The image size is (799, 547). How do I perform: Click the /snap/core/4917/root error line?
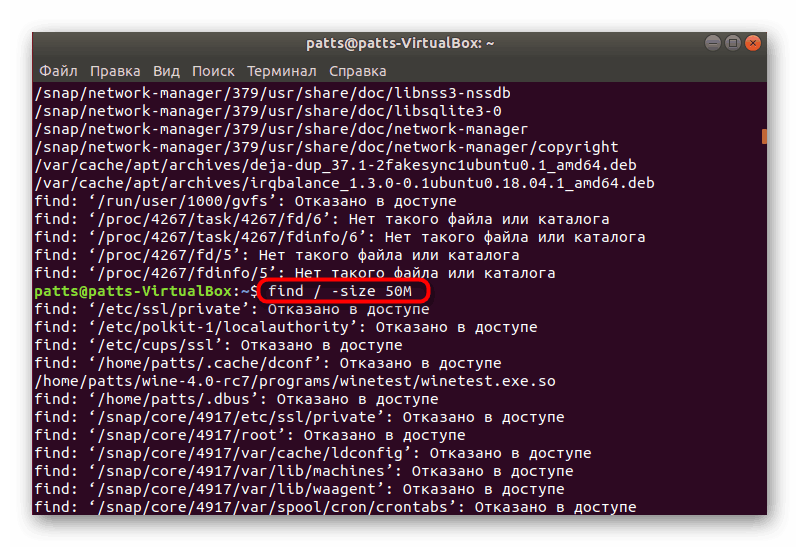(250, 435)
